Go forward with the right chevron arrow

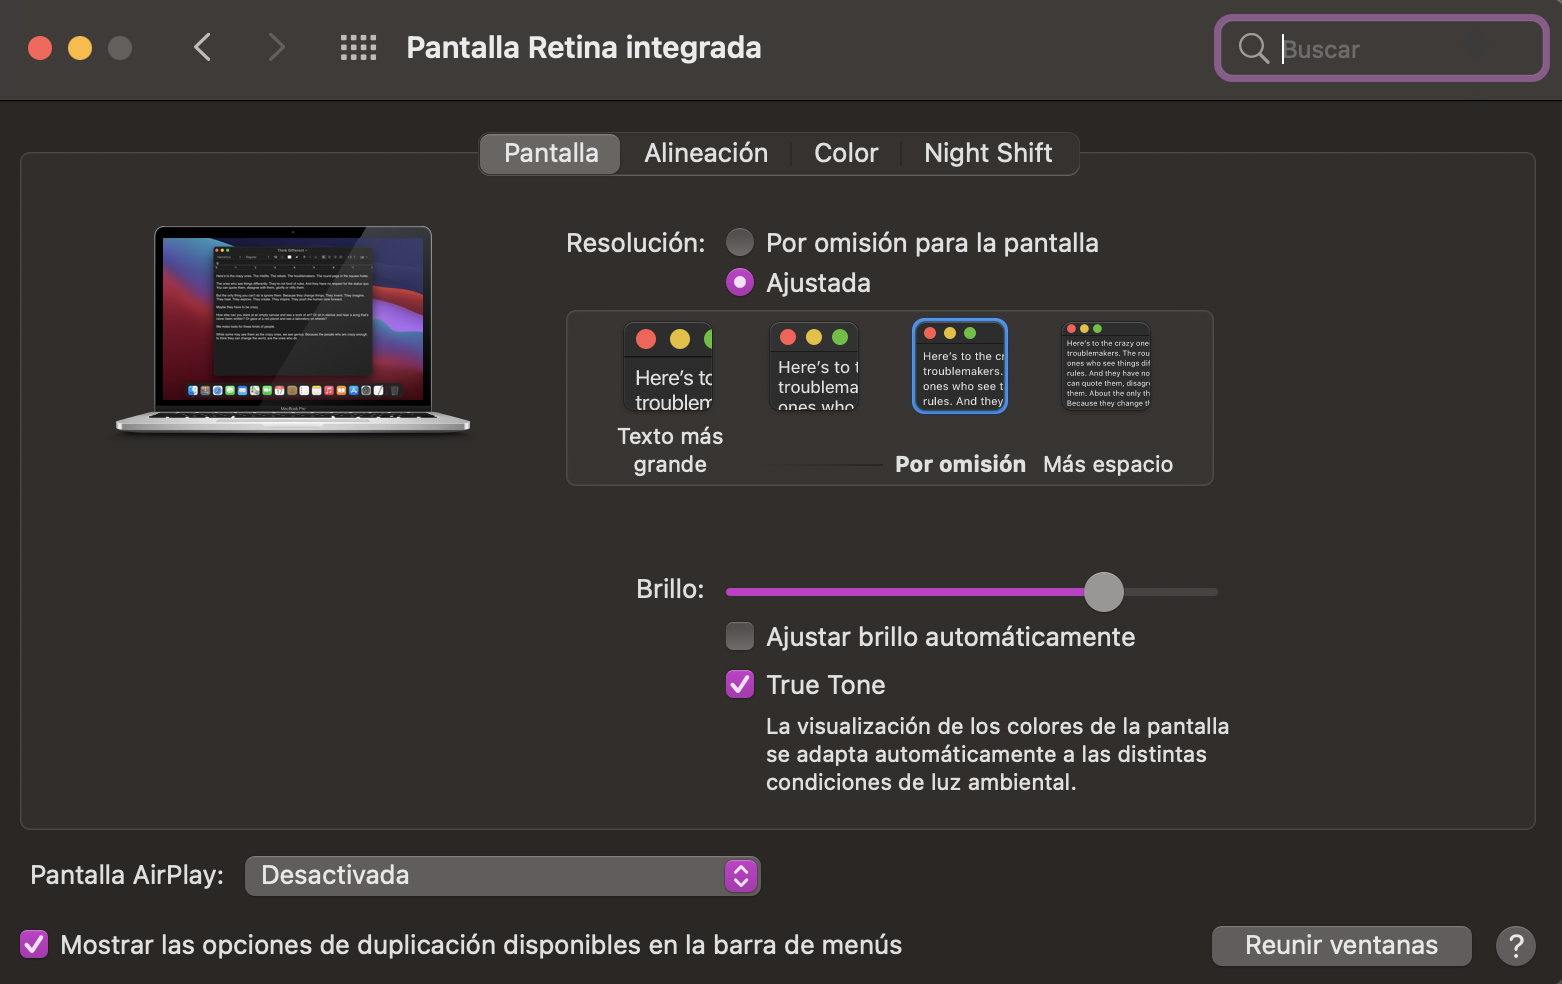[x=277, y=47]
